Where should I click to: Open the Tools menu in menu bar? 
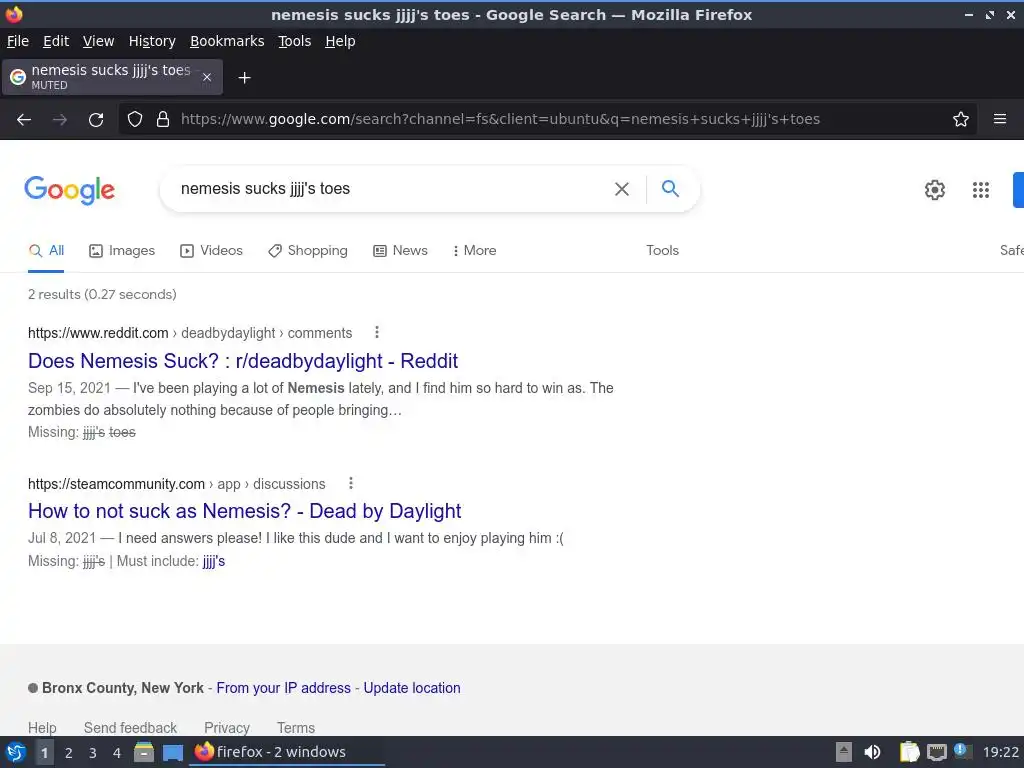(295, 41)
